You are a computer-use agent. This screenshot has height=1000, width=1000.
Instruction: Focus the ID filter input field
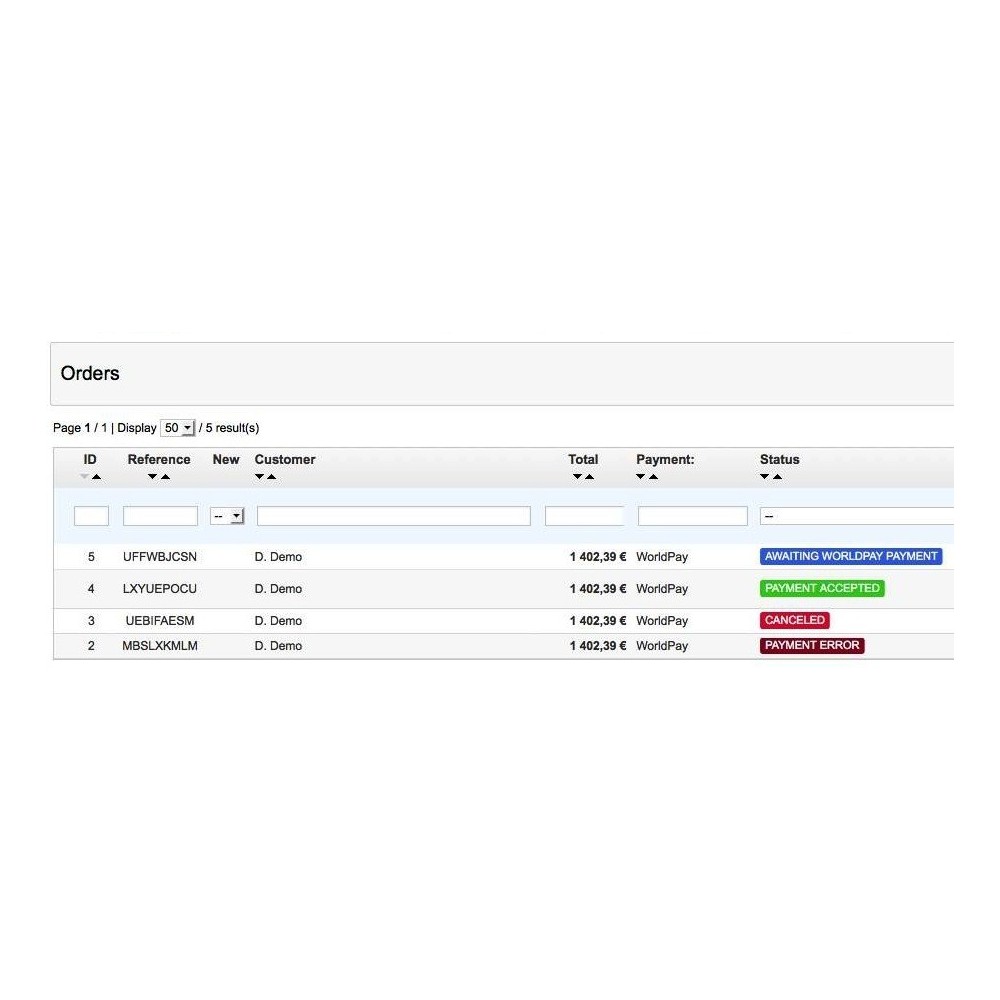click(91, 516)
